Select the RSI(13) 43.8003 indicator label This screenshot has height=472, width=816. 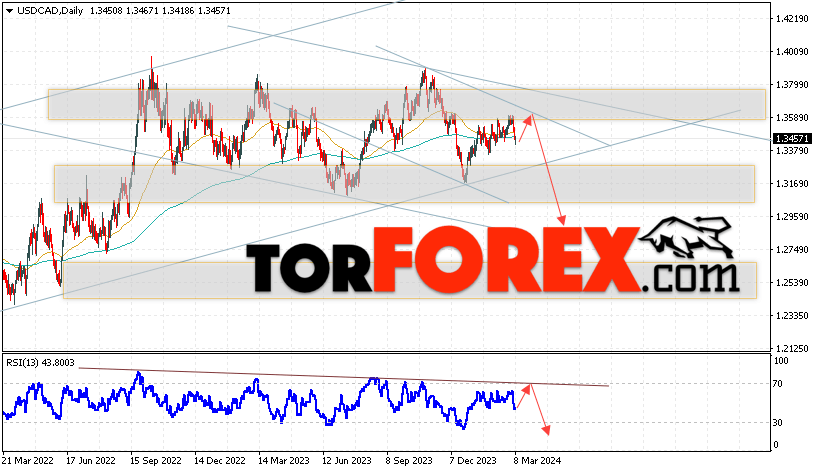41,363
